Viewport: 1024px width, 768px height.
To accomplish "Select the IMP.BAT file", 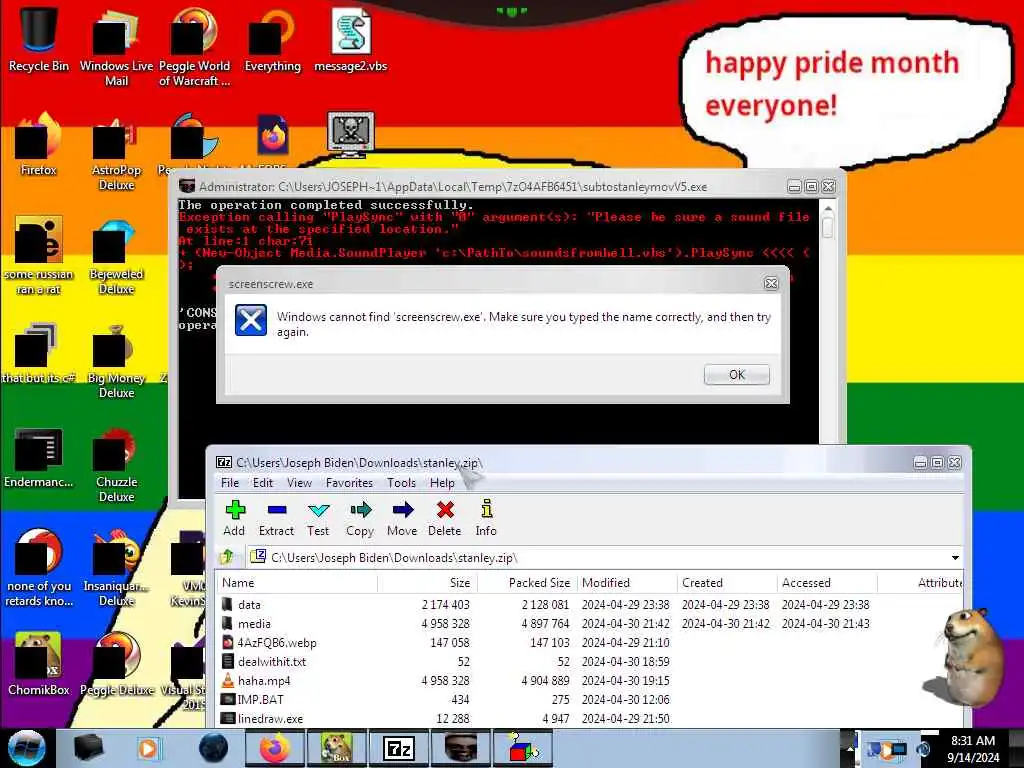I will [590, 699].
